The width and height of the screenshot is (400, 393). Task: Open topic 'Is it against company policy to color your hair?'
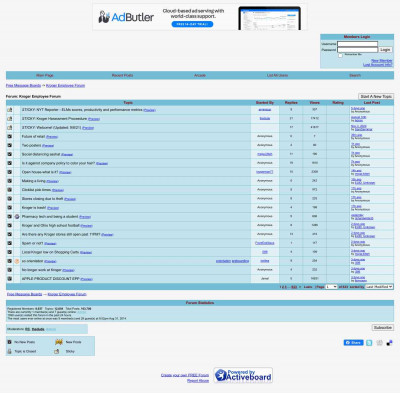[58, 163]
